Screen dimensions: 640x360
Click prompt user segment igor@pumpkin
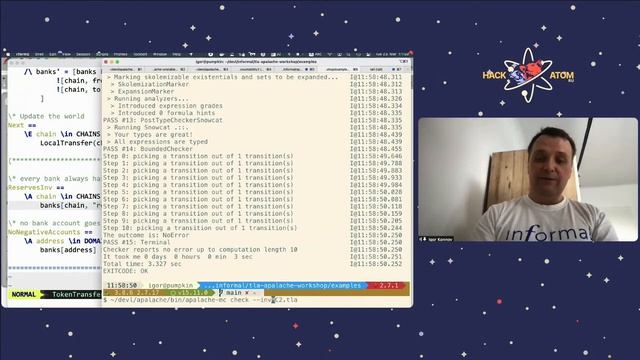170,285
